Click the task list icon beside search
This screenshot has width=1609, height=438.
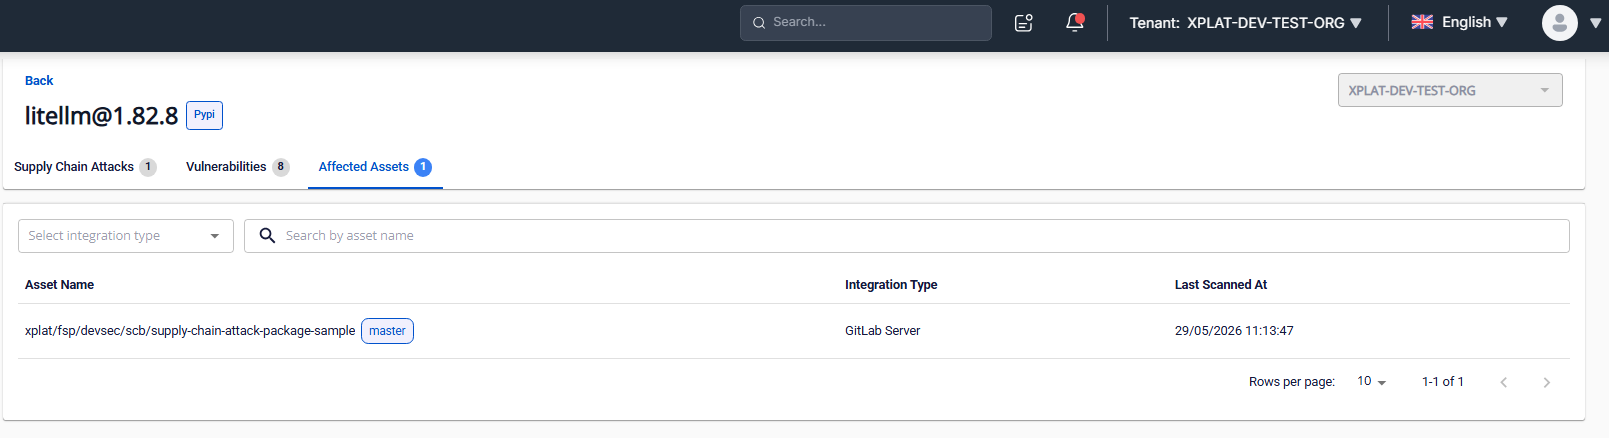coord(1023,22)
